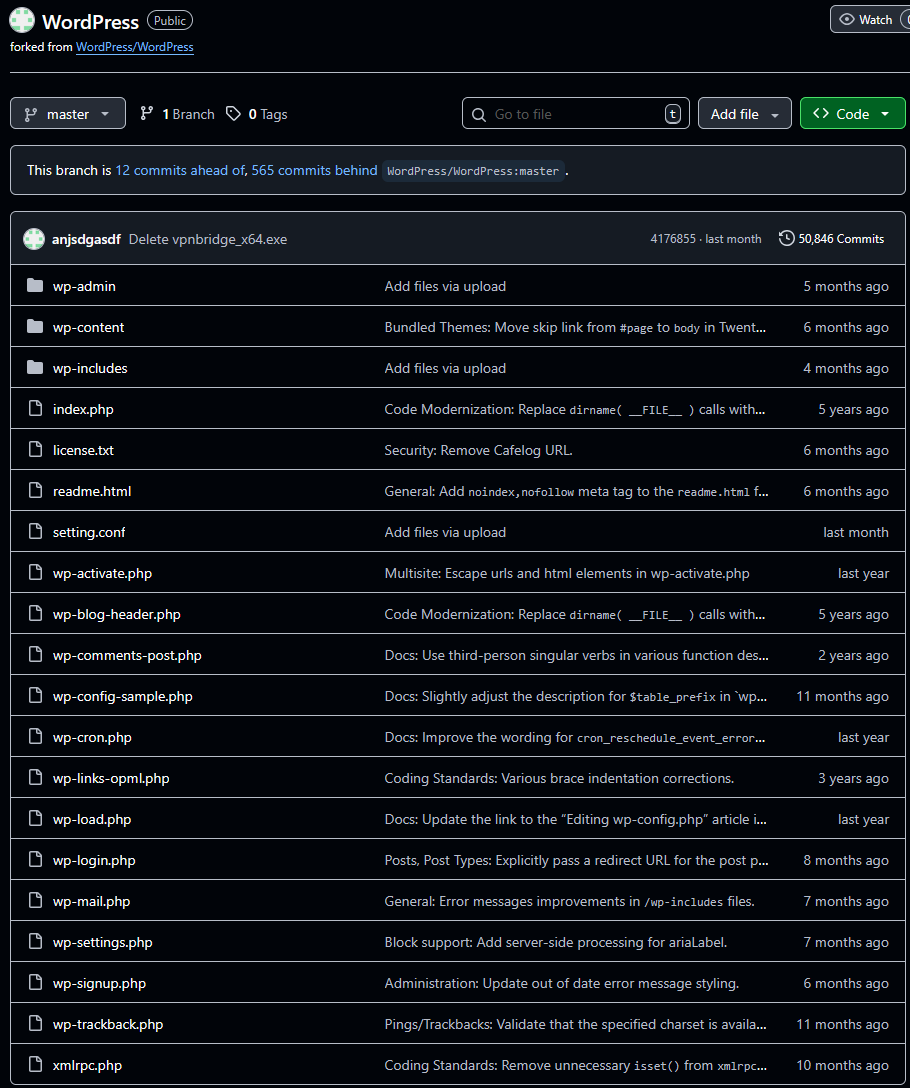The width and height of the screenshot is (910, 1088).
Task: Click the file icon beside wp-blog-header.php
Action: (x=35, y=613)
